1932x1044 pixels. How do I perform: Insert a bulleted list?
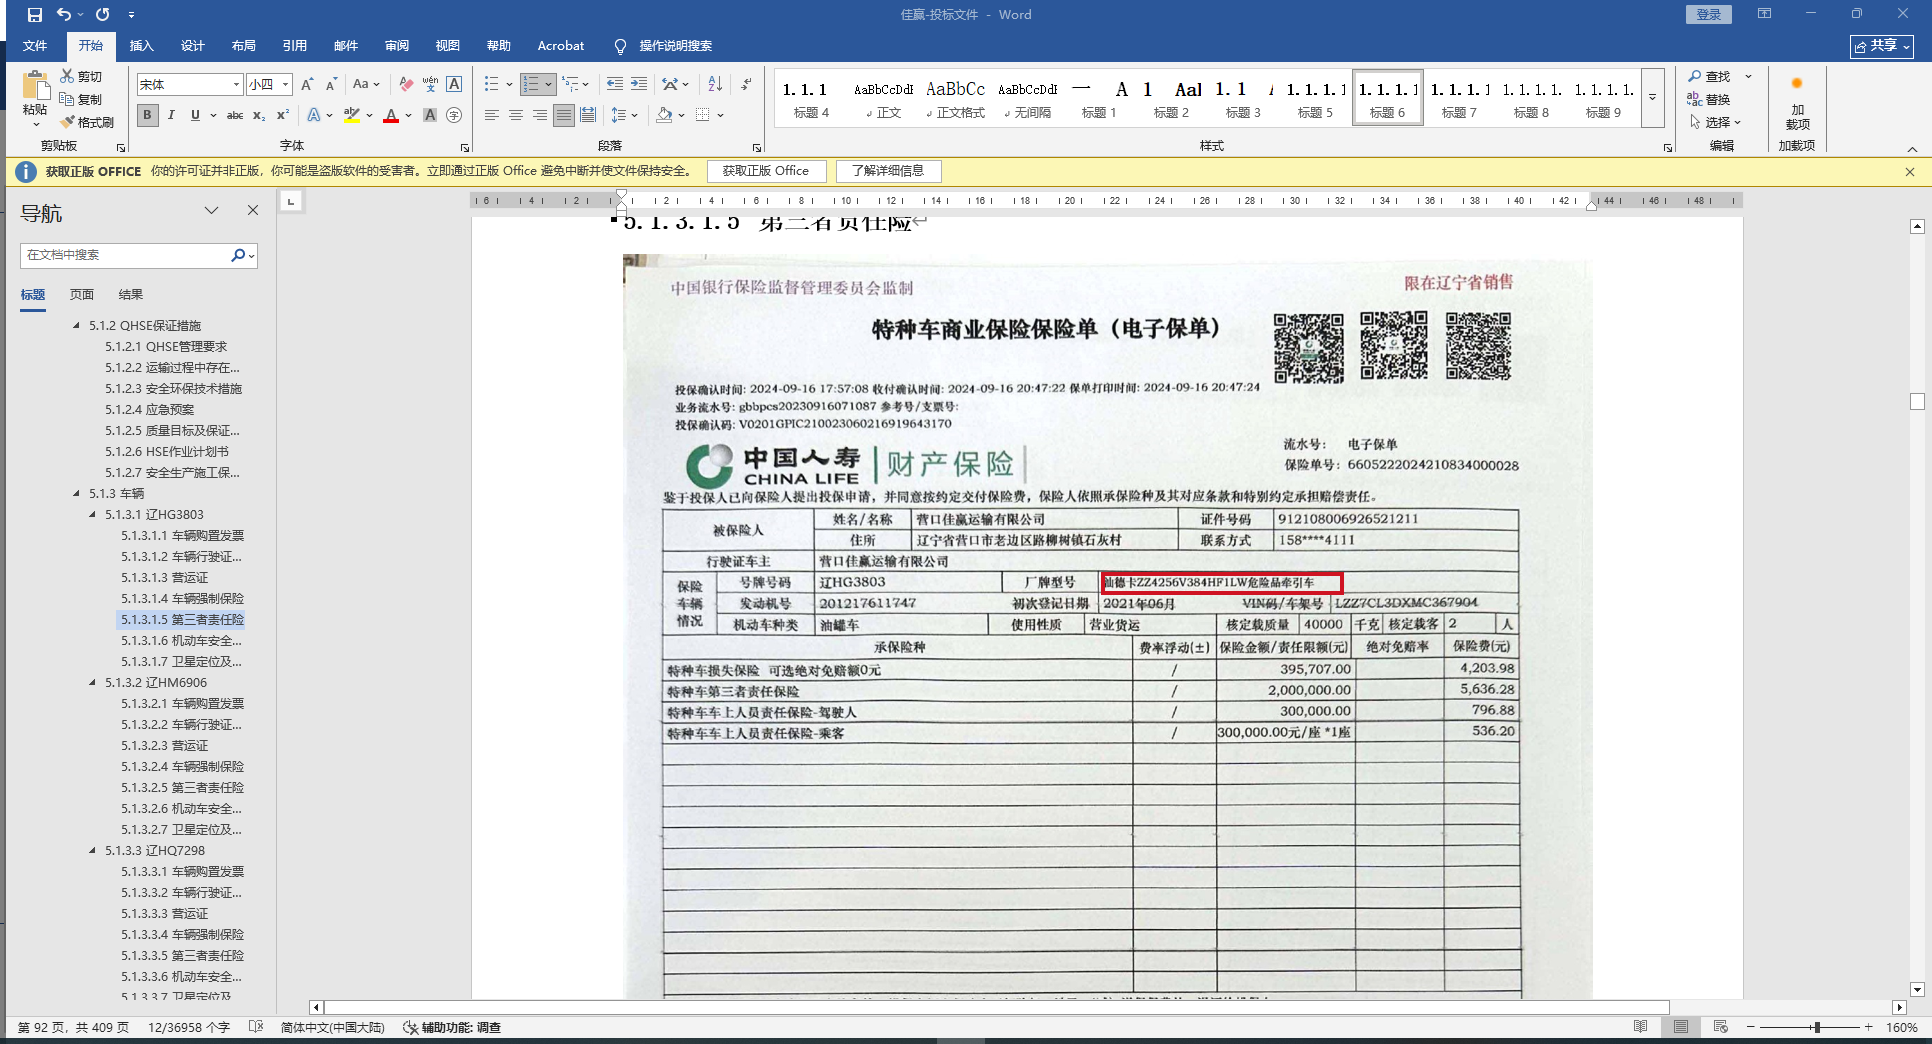click(x=492, y=85)
